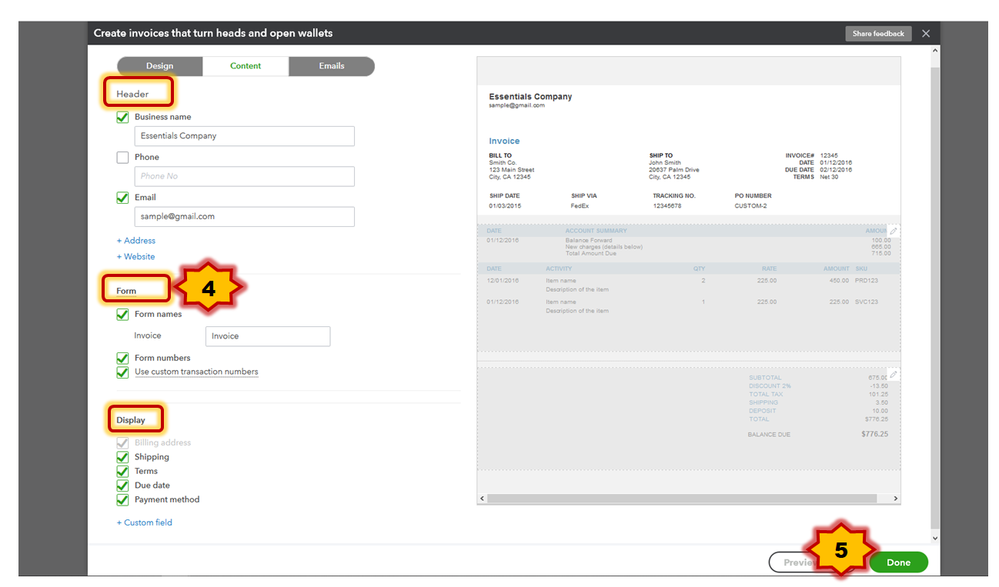
Task: Click the Invoice form name field
Action: pyautogui.click(x=268, y=336)
